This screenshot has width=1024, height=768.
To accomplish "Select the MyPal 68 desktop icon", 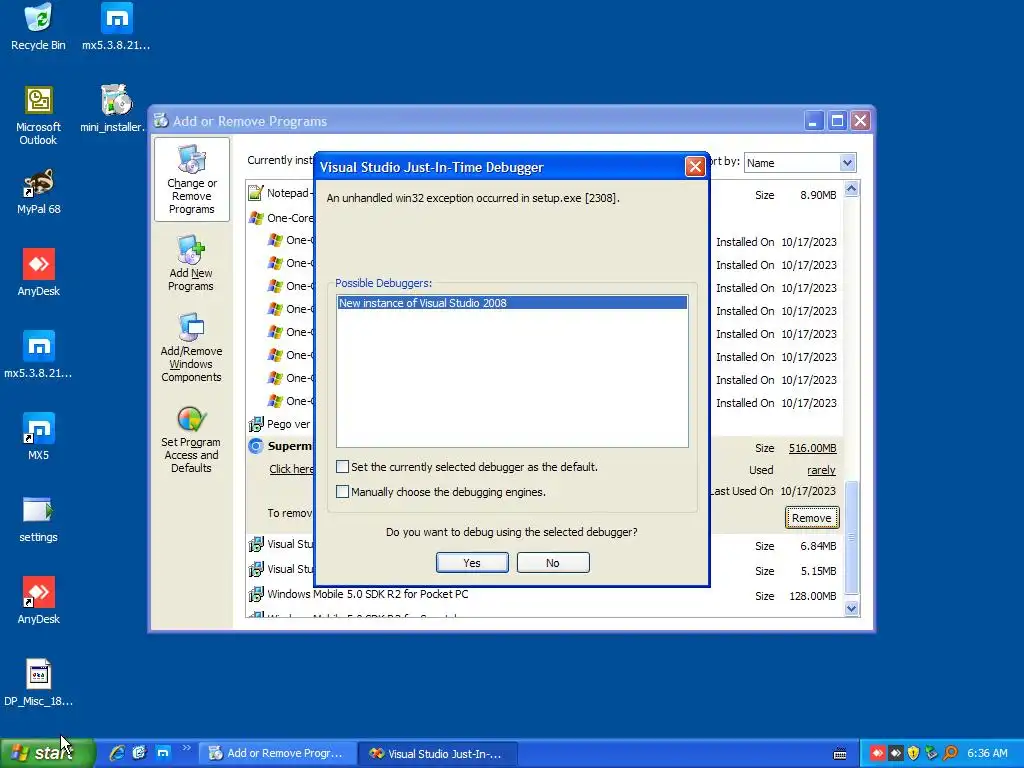I will click(38, 192).
